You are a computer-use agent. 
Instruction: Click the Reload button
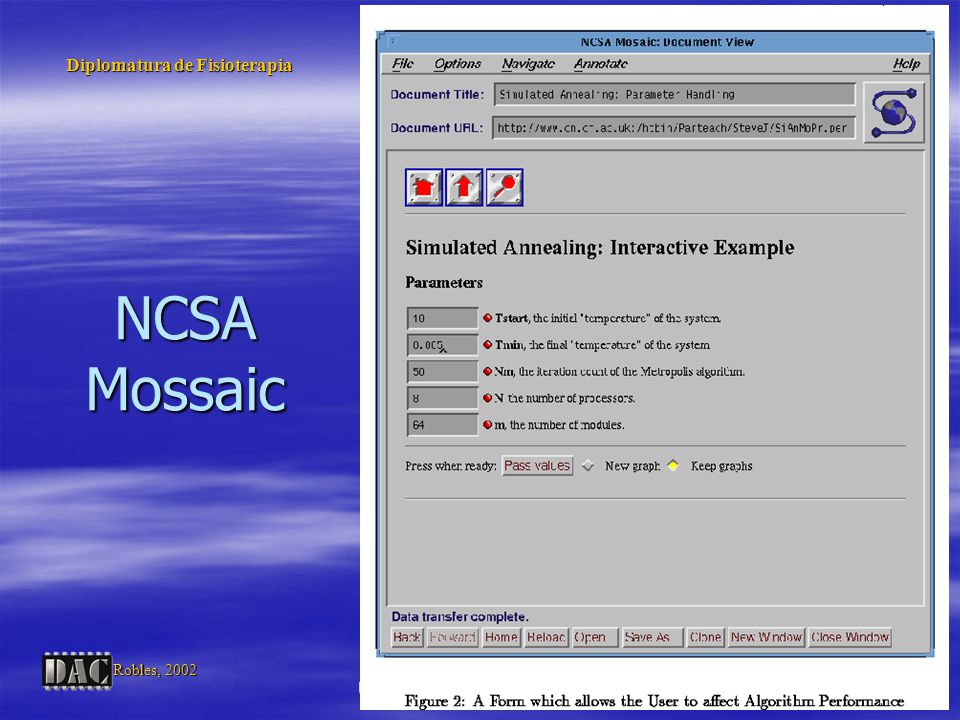click(546, 637)
